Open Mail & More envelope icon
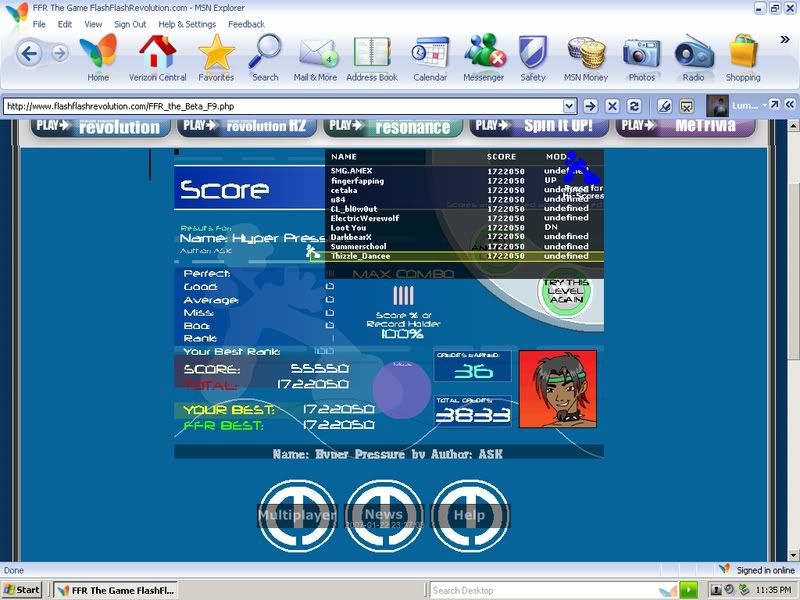800x600 pixels. (x=316, y=53)
